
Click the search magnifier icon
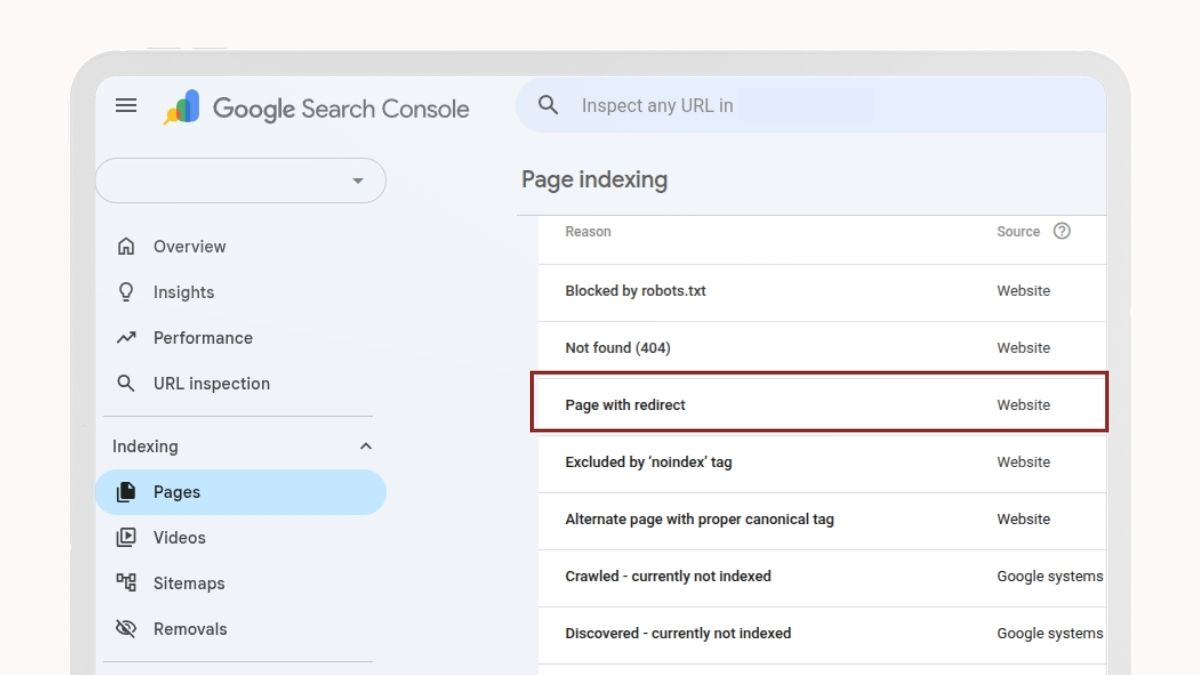pos(548,105)
